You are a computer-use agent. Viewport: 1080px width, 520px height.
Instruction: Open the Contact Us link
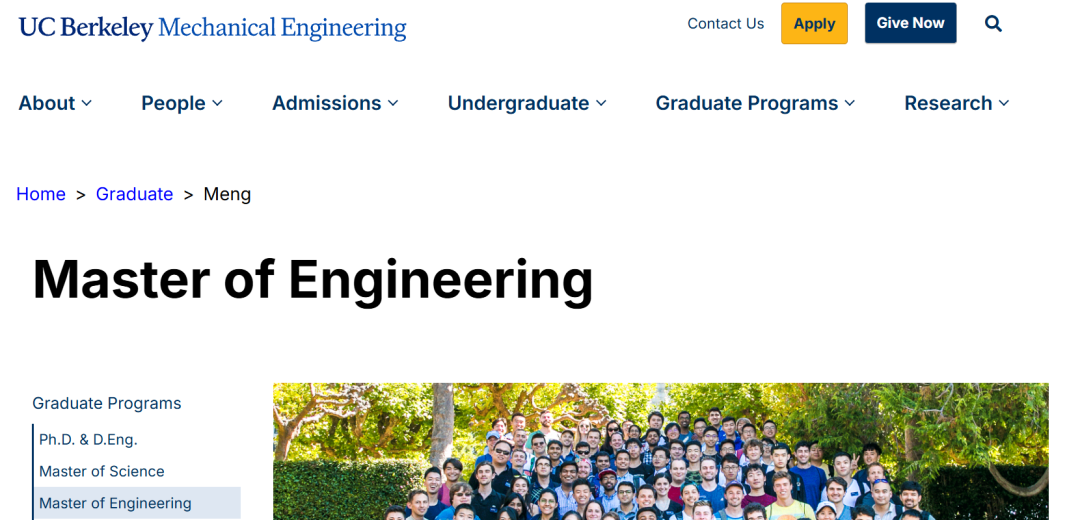[725, 23]
